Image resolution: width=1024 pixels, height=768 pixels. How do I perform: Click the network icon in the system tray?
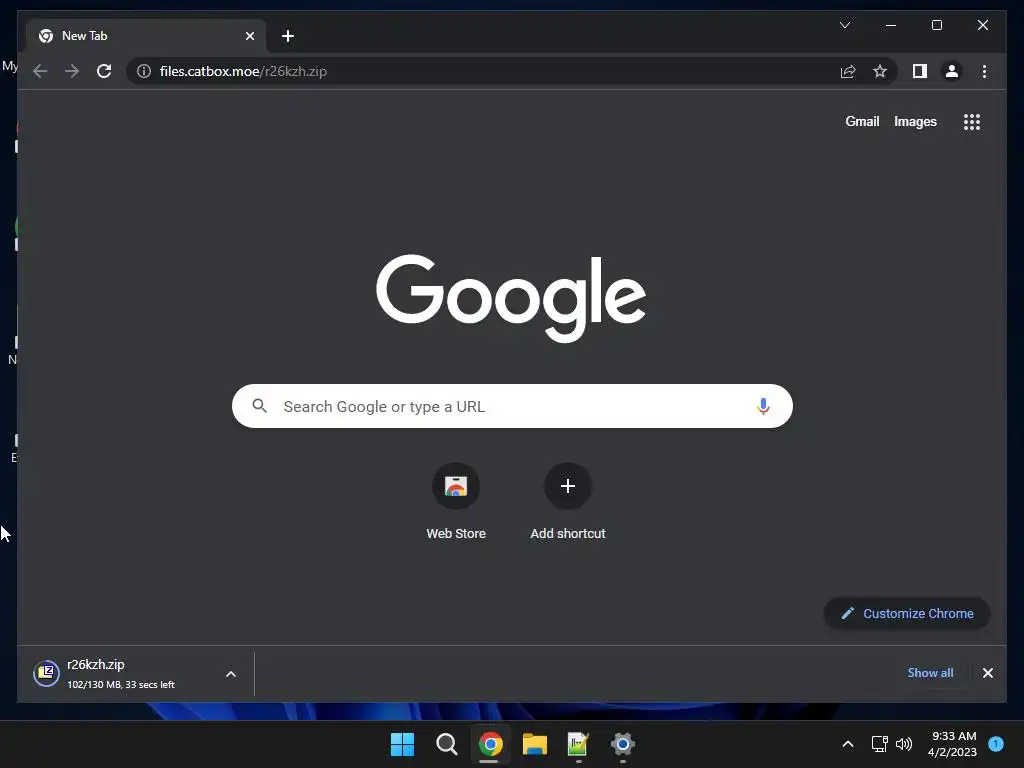[880, 744]
